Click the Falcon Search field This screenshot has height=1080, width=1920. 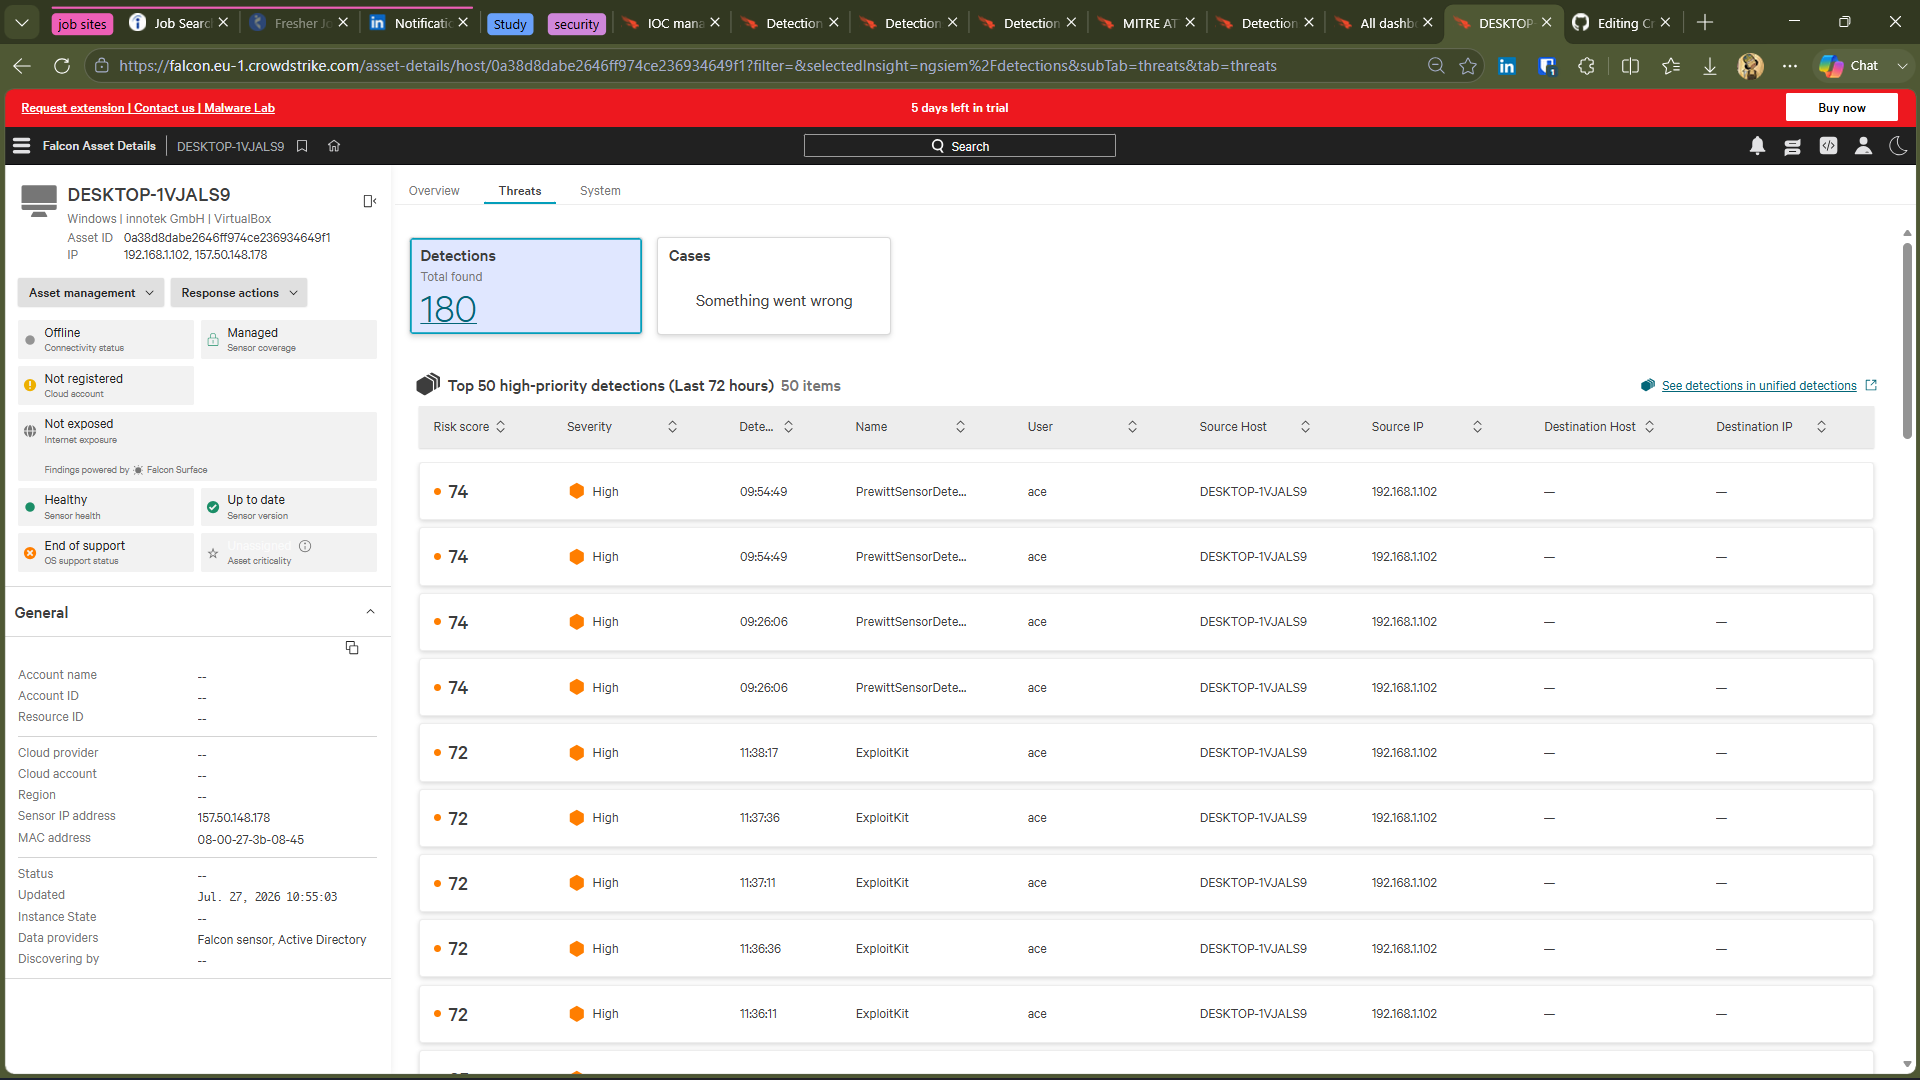[x=959, y=146]
